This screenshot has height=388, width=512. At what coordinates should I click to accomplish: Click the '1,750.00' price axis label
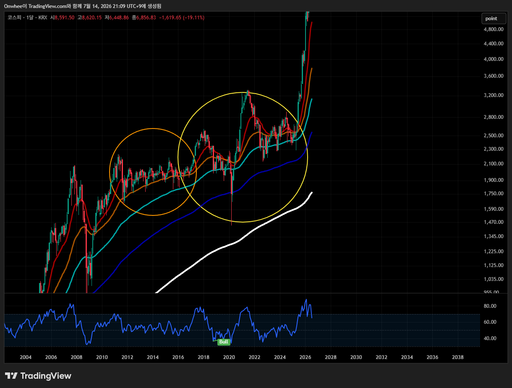point(494,193)
